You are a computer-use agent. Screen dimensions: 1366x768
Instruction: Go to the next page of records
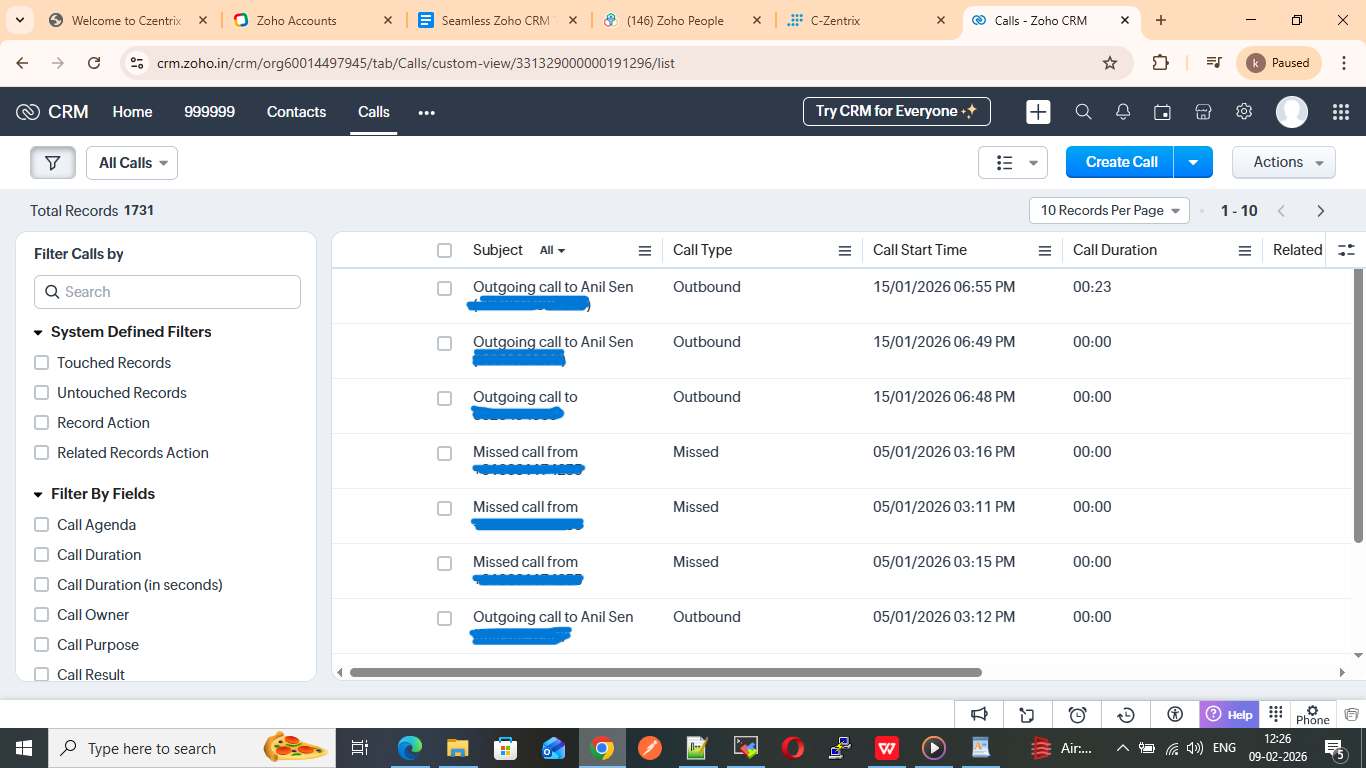(1320, 211)
